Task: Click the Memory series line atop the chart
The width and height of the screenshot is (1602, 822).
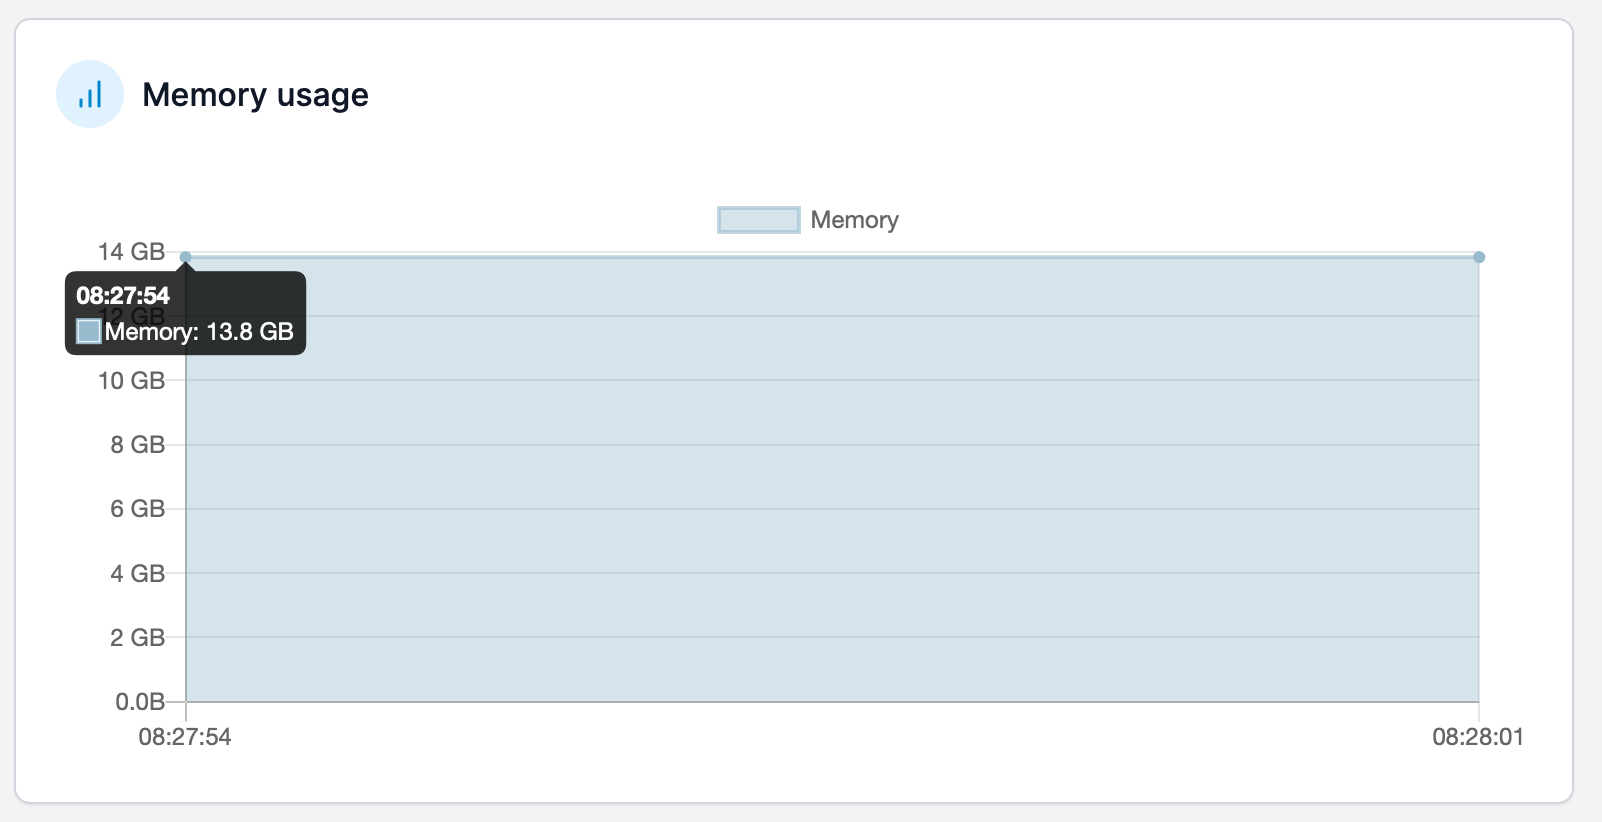Action: click(x=830, y=257)
